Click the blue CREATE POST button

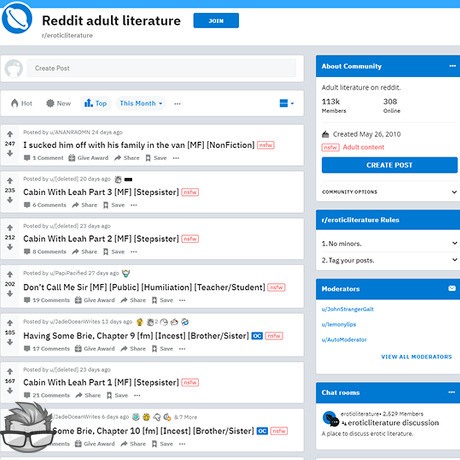[389, 165]
